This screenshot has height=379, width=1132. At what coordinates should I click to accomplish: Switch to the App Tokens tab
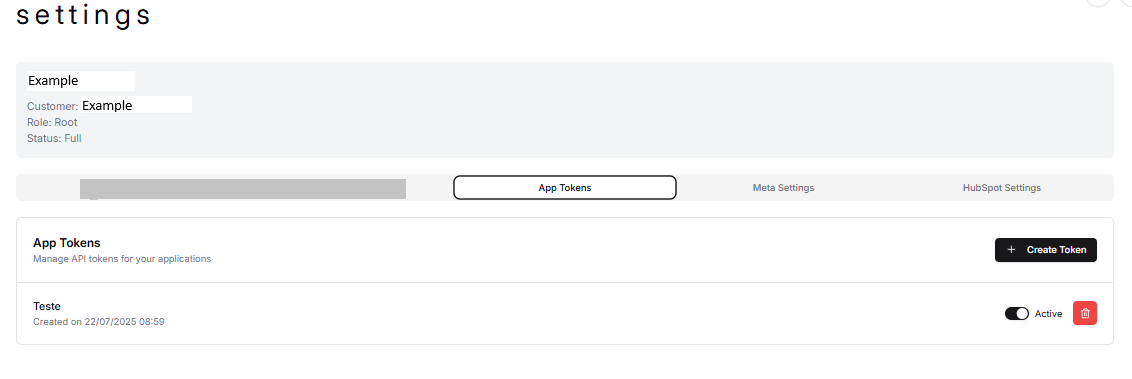[565, 188]
